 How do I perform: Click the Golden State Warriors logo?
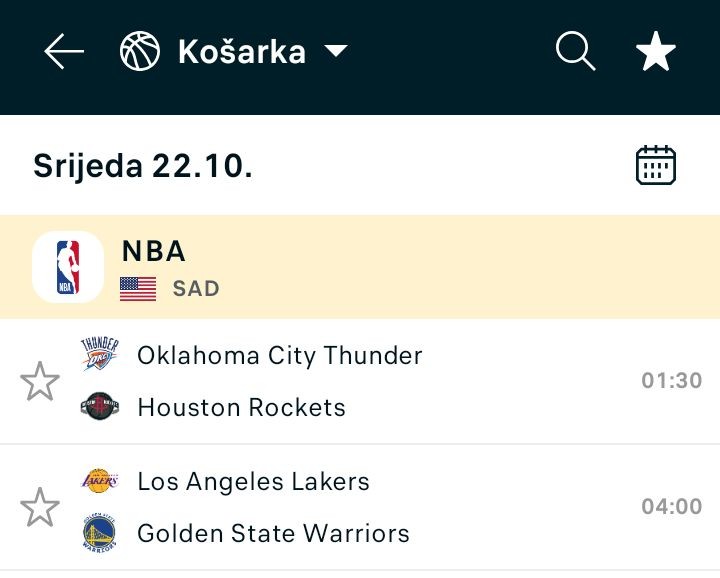[100, 533]
